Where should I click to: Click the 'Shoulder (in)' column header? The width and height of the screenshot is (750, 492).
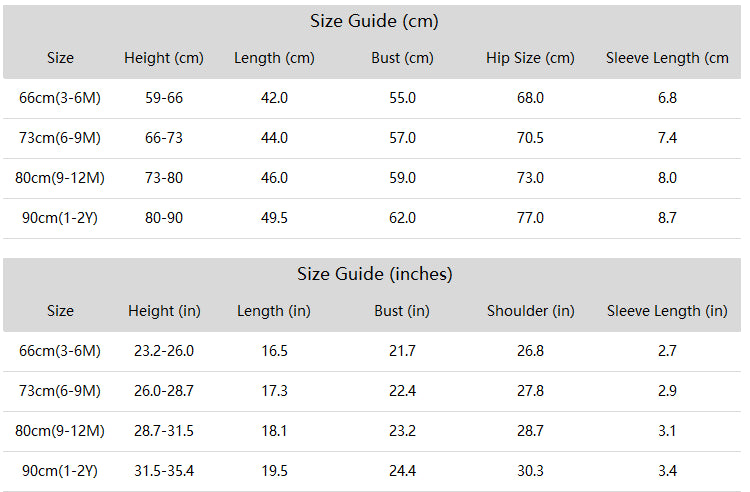point(530,311)
